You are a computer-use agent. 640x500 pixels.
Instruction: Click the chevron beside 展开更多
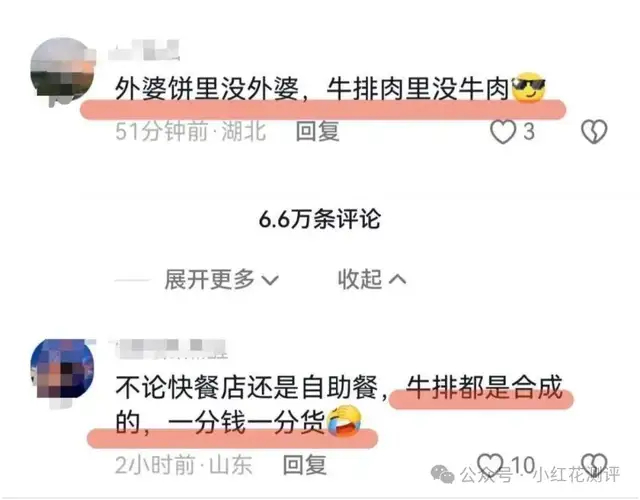coord(270,280)
